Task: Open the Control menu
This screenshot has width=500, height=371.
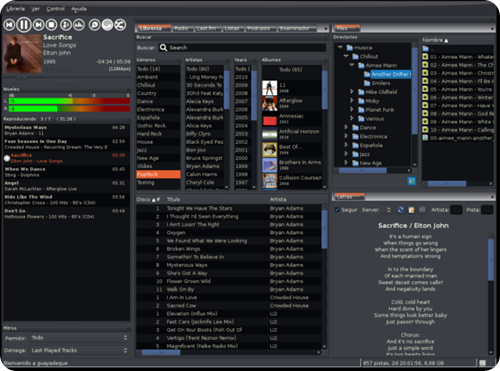Action: (x=55, y=9)
